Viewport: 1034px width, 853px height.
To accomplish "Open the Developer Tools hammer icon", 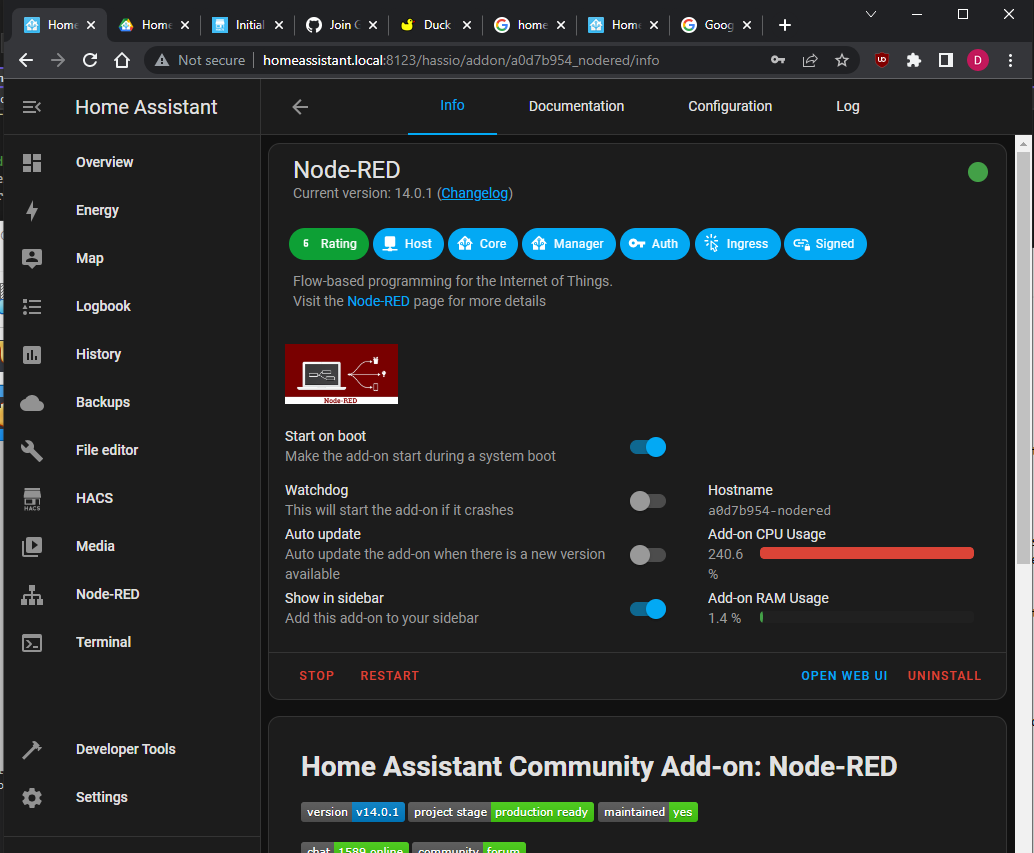I will pos(32,750).
